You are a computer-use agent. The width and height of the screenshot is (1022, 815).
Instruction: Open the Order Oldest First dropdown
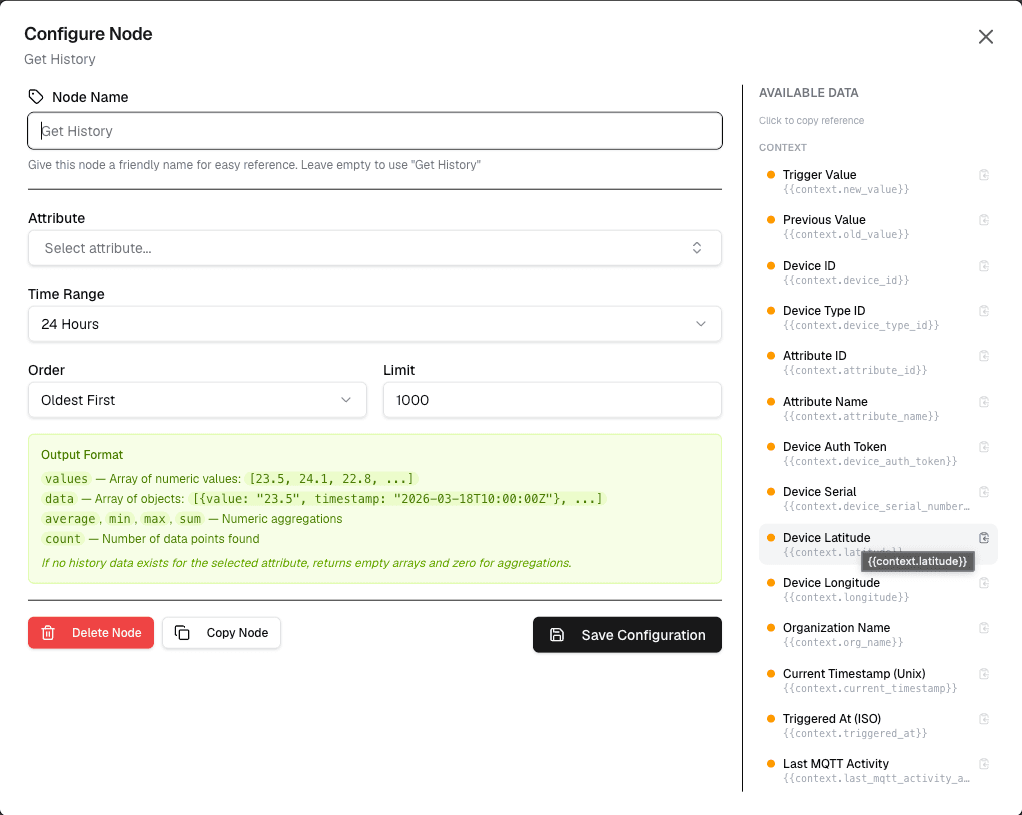click(x=197, y=400)
